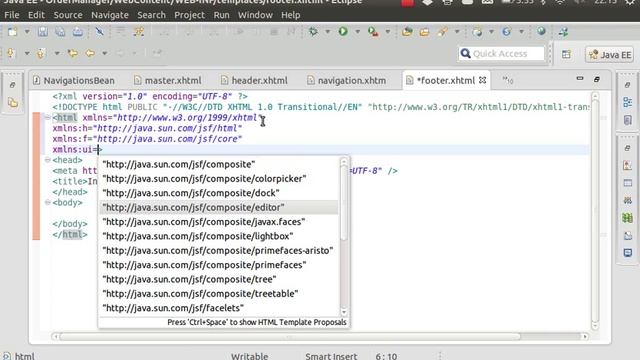Open the Project menu

tap(189, 15)
